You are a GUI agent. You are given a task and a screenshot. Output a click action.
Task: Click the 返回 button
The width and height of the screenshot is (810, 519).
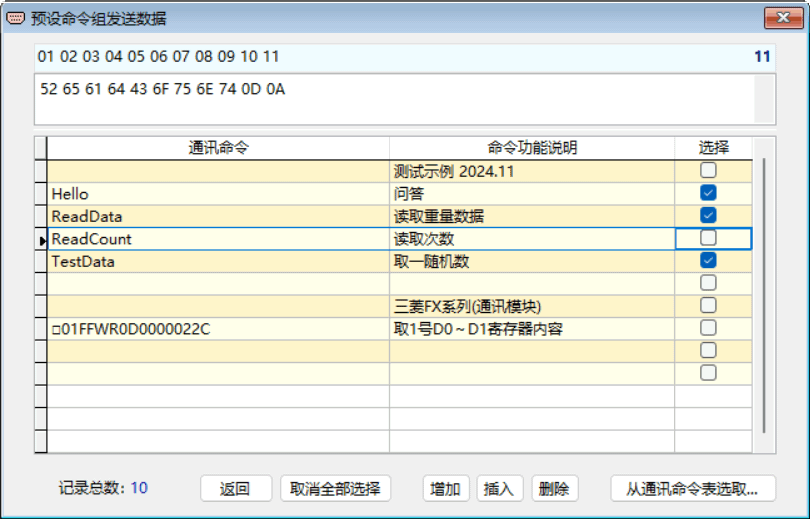[x=236, y=488]
